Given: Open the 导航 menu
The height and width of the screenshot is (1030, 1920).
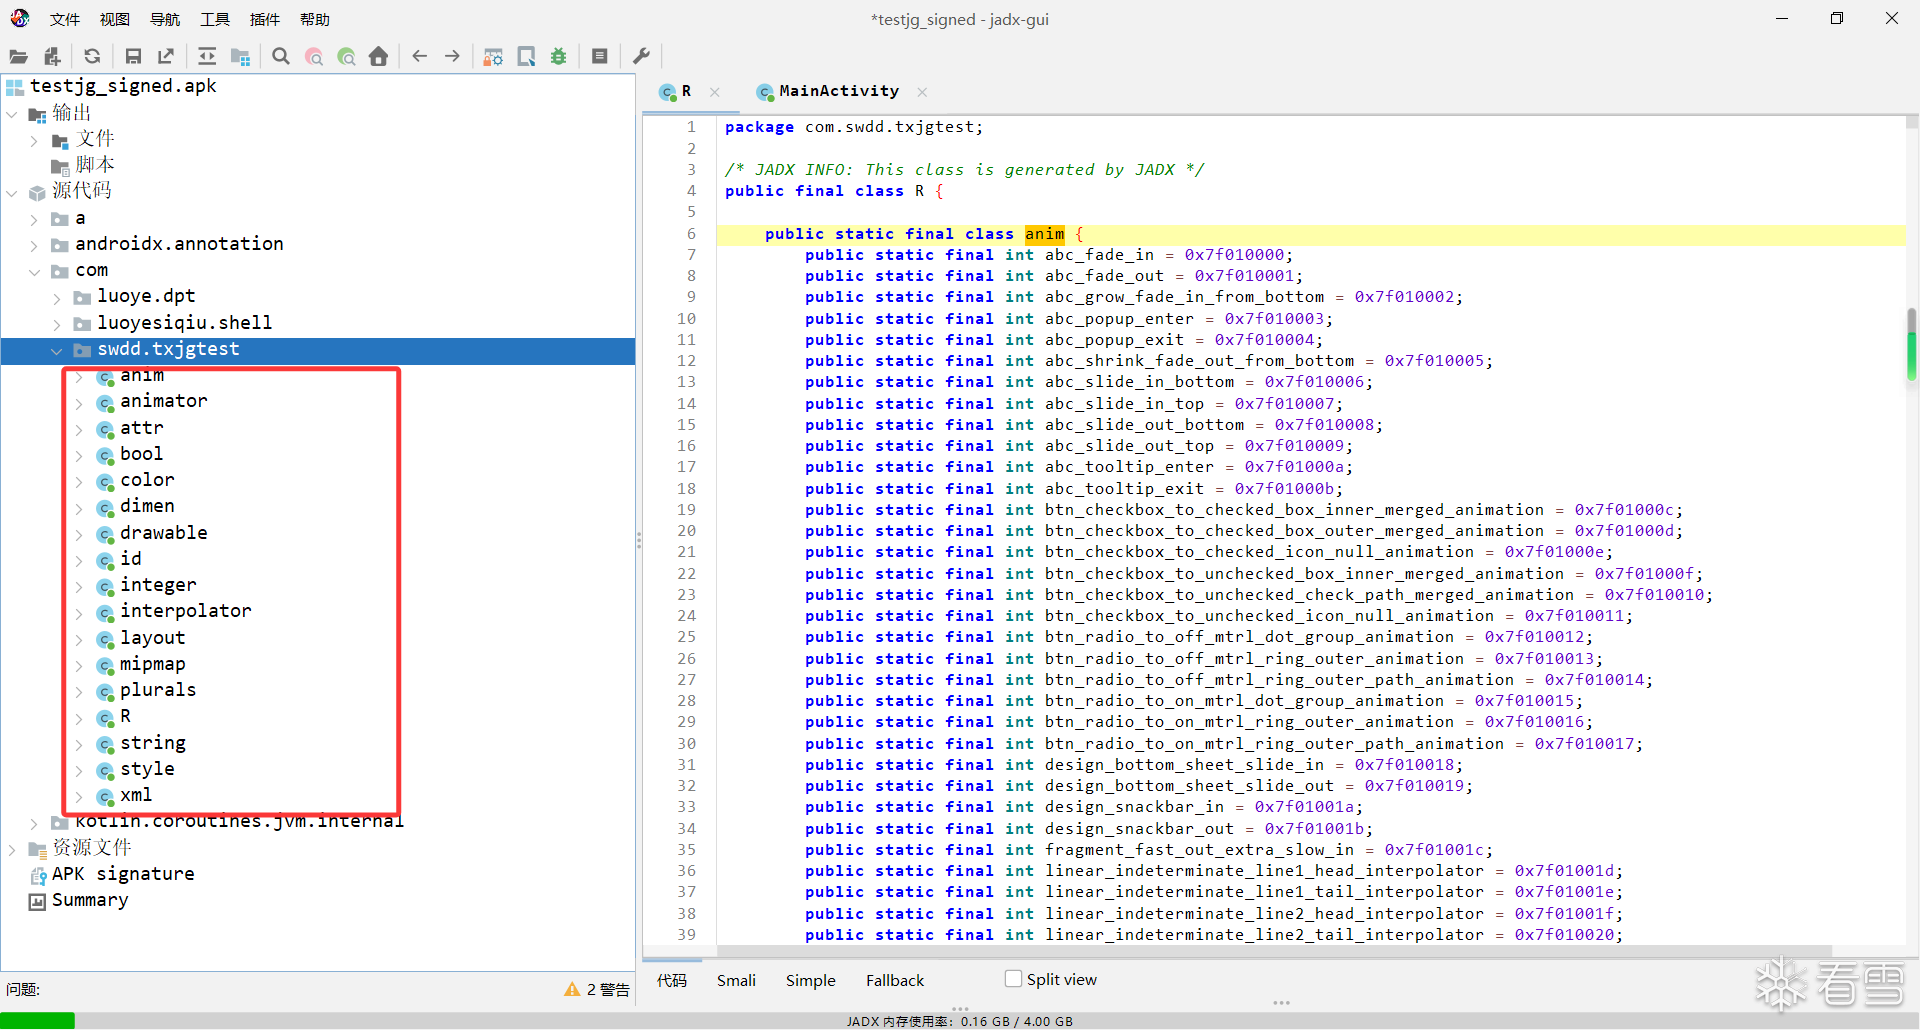Looking at the screenshot, I should 165,19.
